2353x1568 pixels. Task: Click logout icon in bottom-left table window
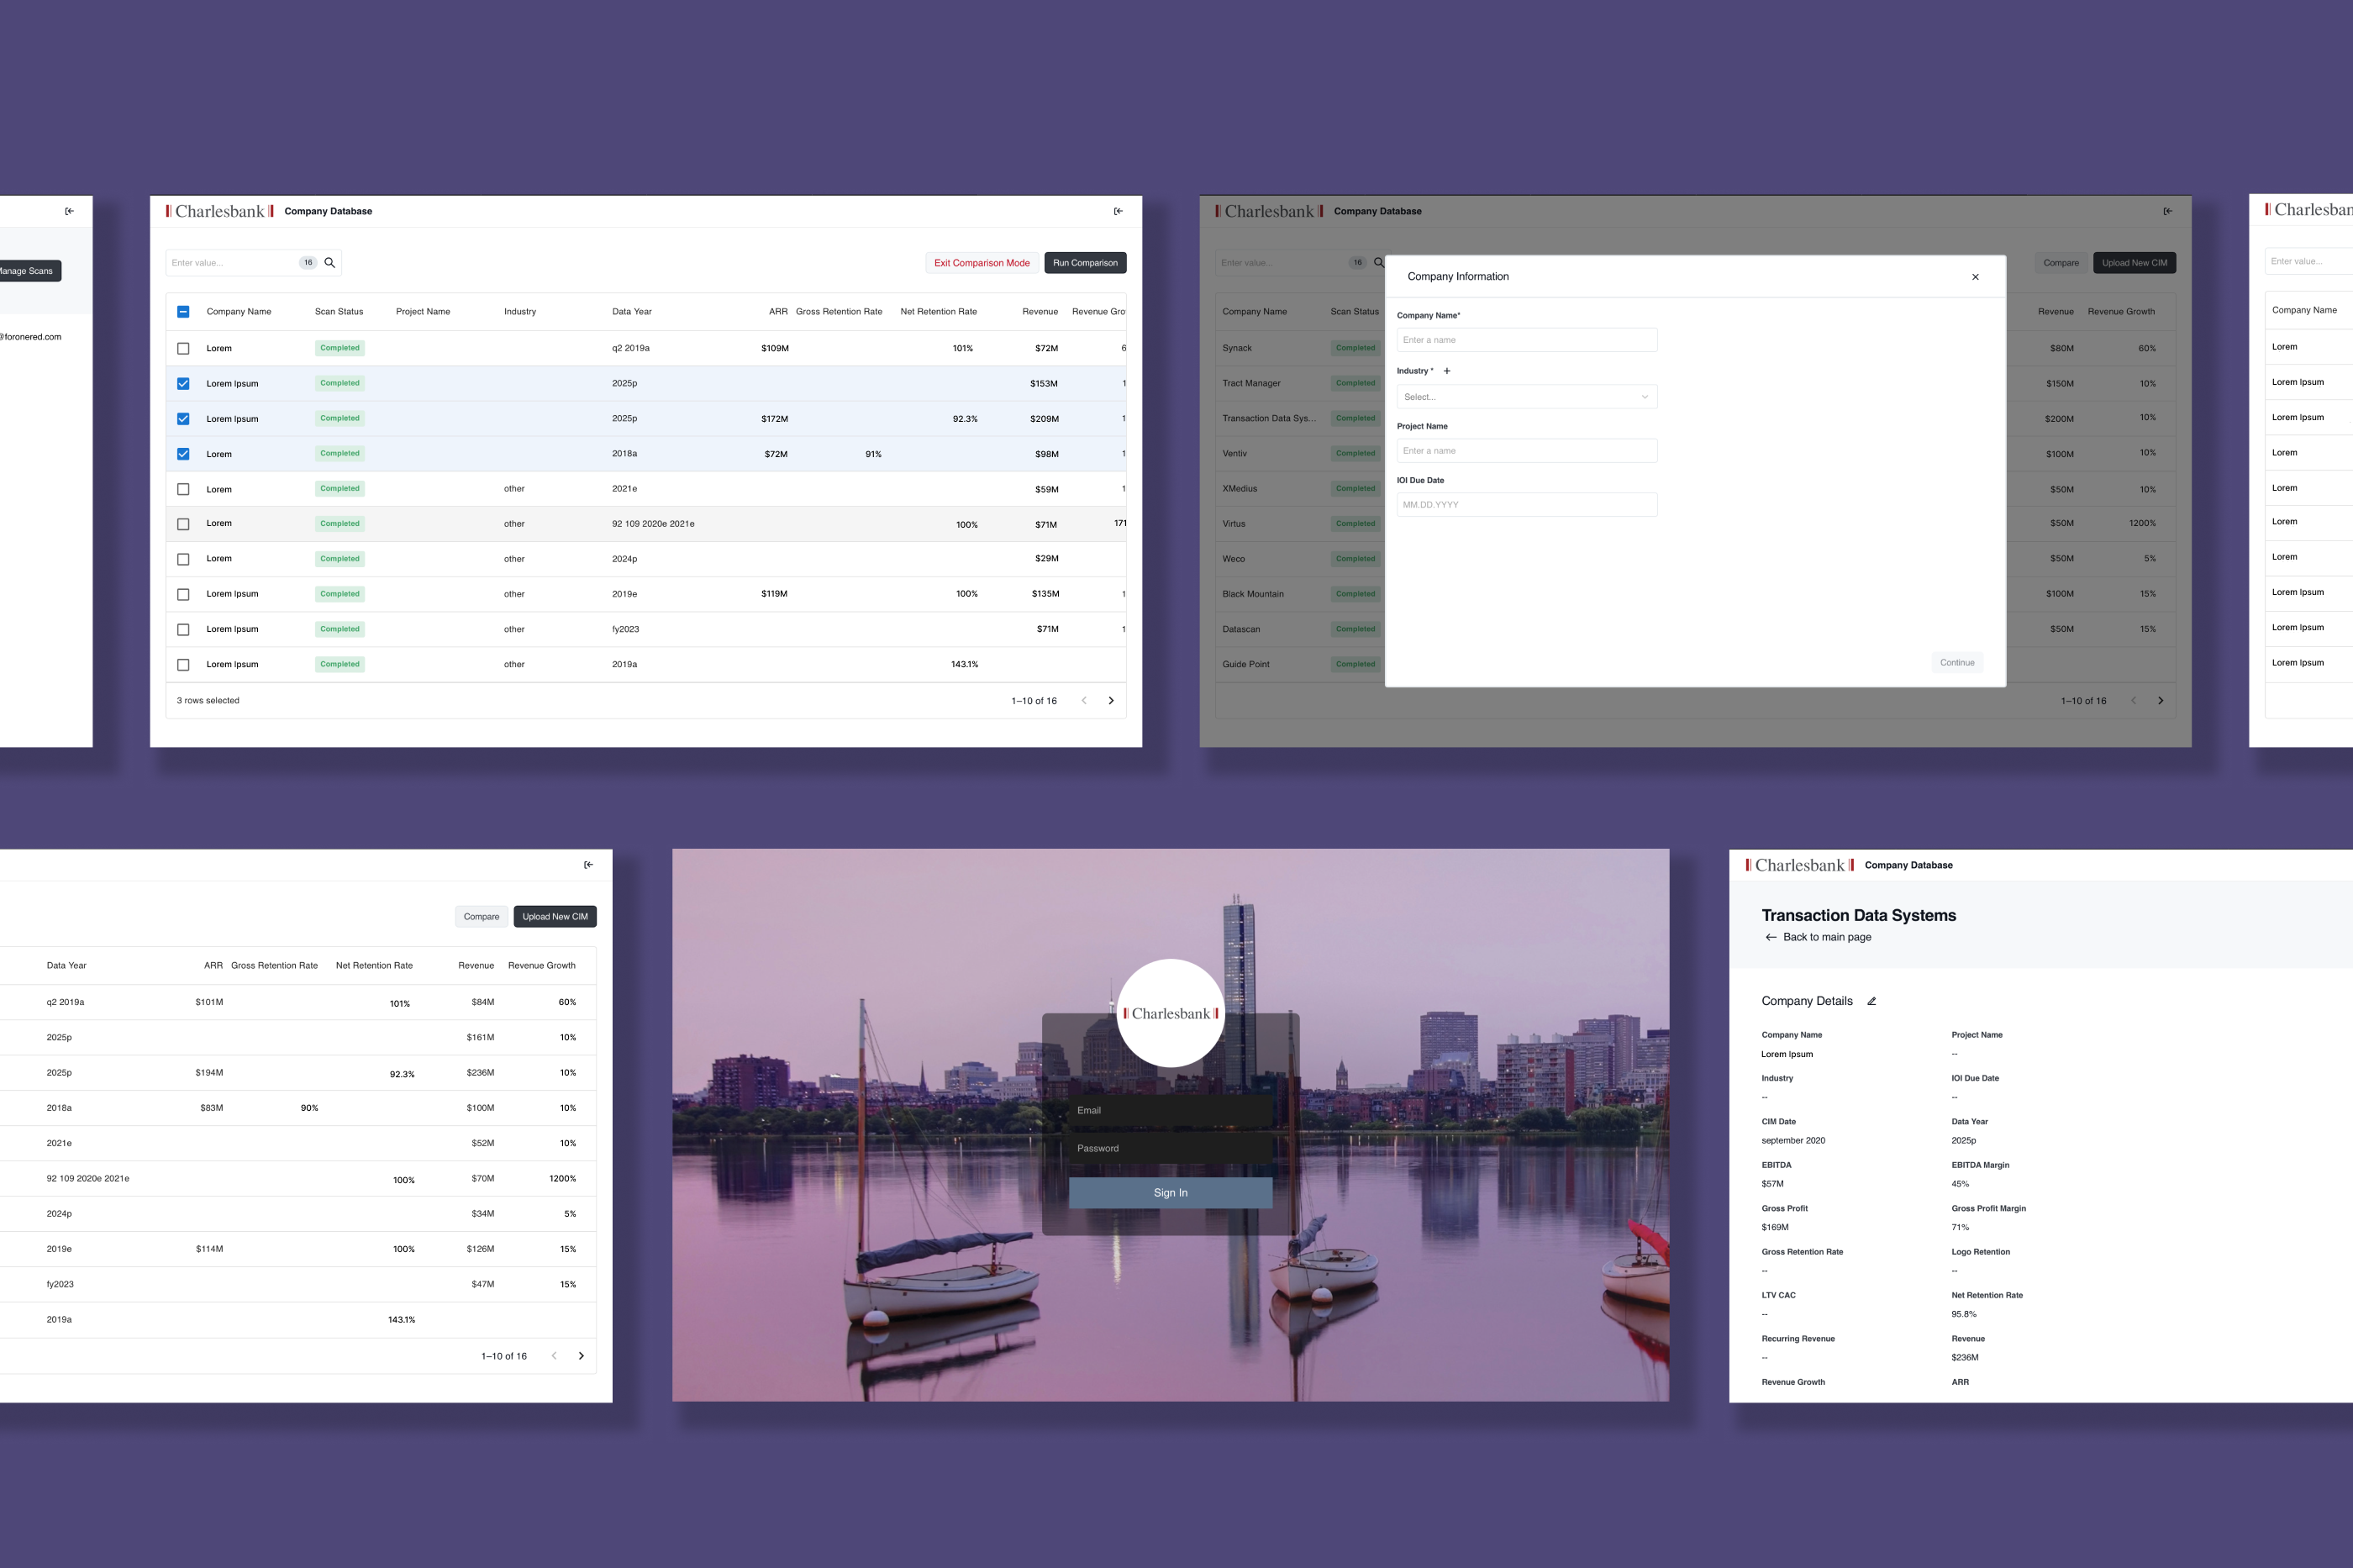[588, 865]
